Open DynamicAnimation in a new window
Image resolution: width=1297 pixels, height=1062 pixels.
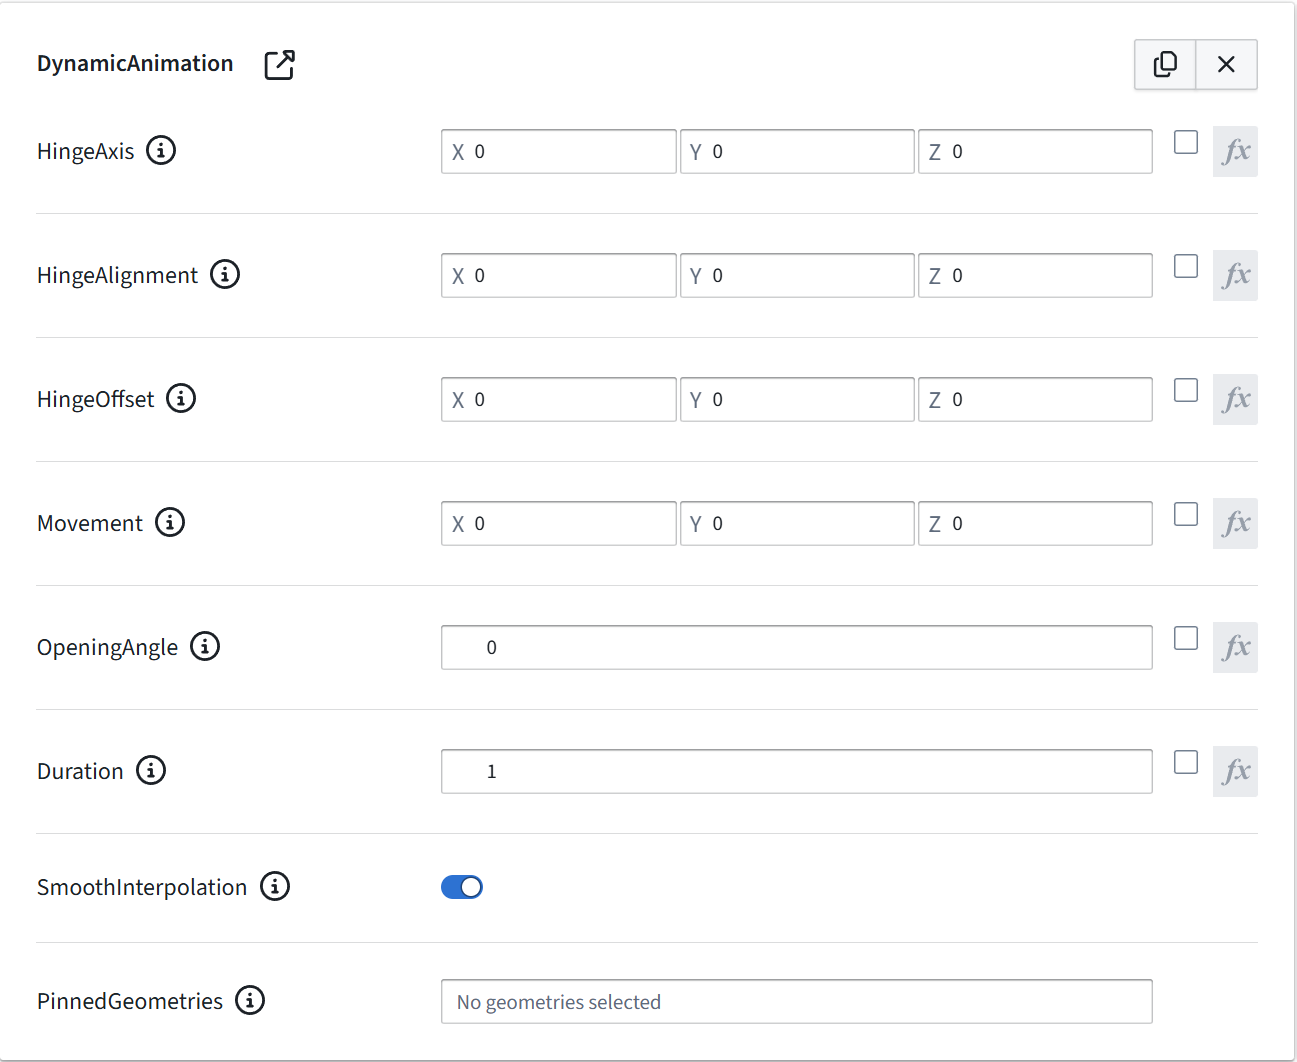(x=279, y=64)
